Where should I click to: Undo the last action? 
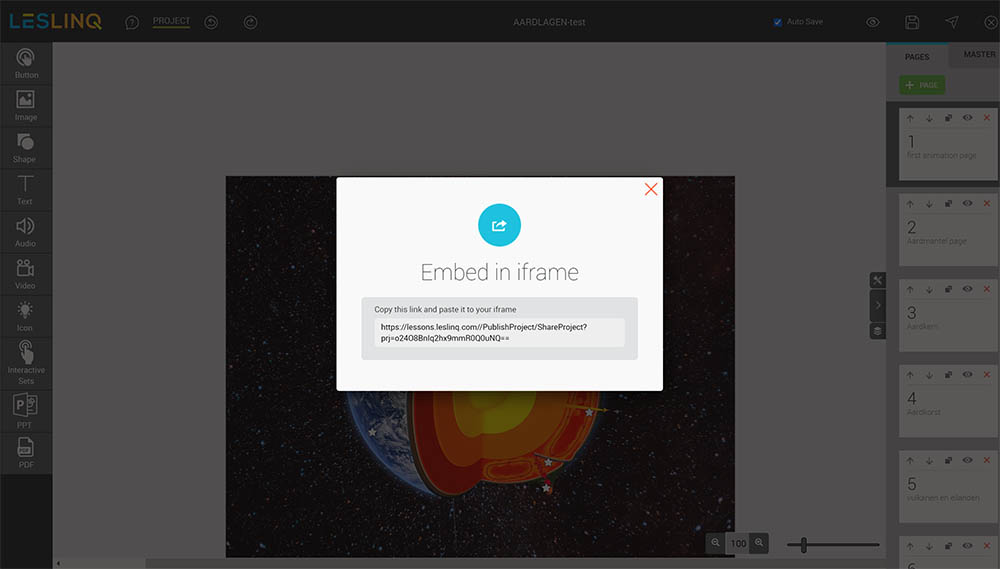click(x=211, y=22)
